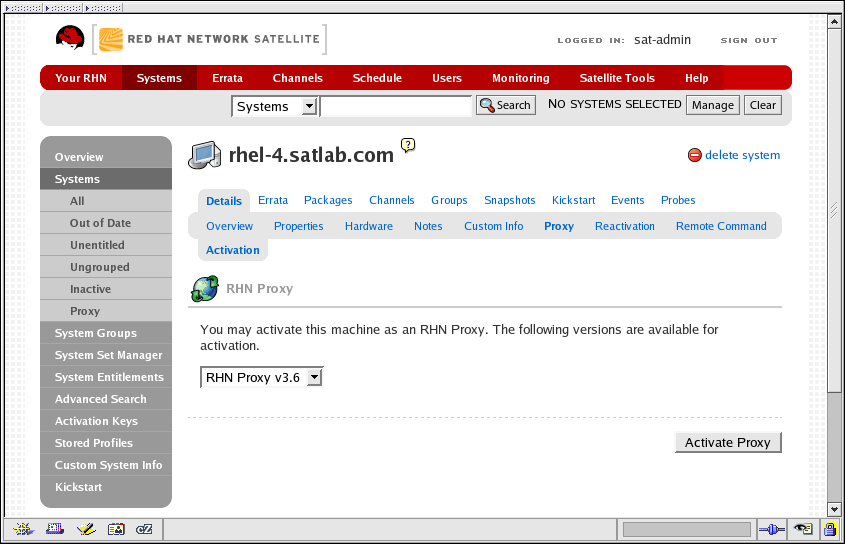Viewport: 845px width, 544px height.
Task: Click the online/offline plug icon in status bar
Action: [x=772, y=530]
